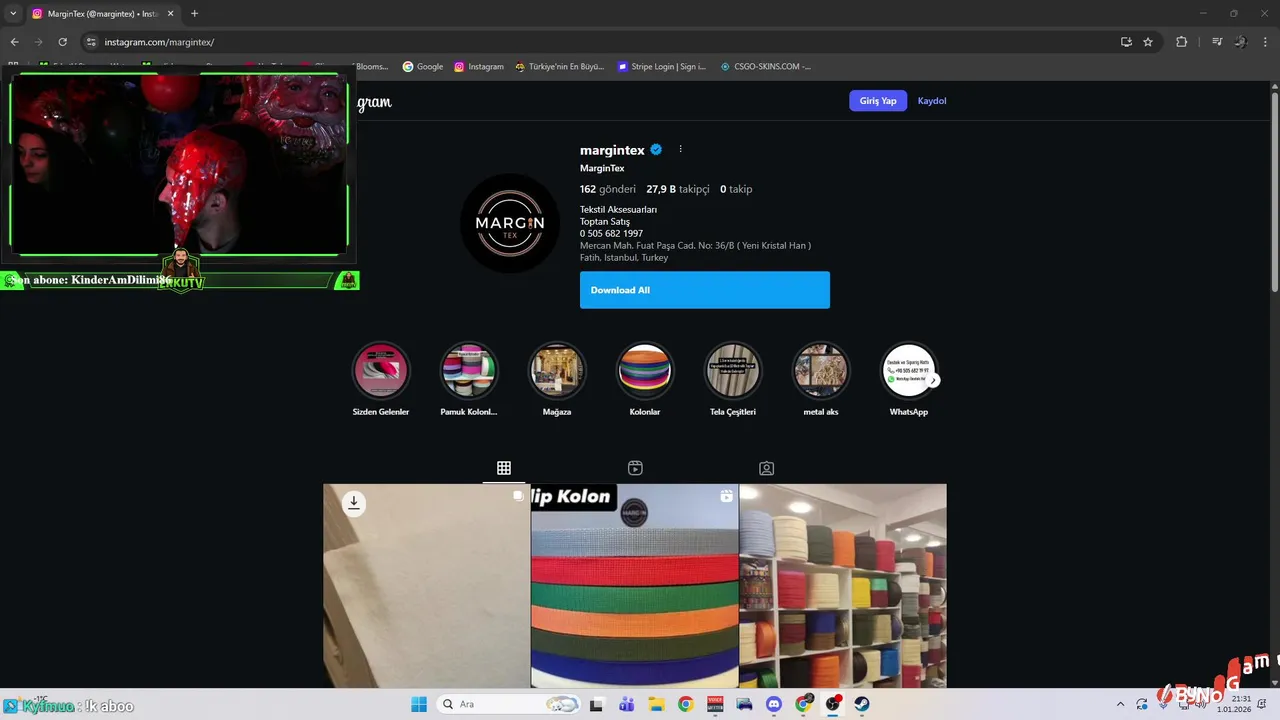The height and width of the screenshot is (720, 1280).
Task: Click the 0 takip count
Action: coord(736,189)
